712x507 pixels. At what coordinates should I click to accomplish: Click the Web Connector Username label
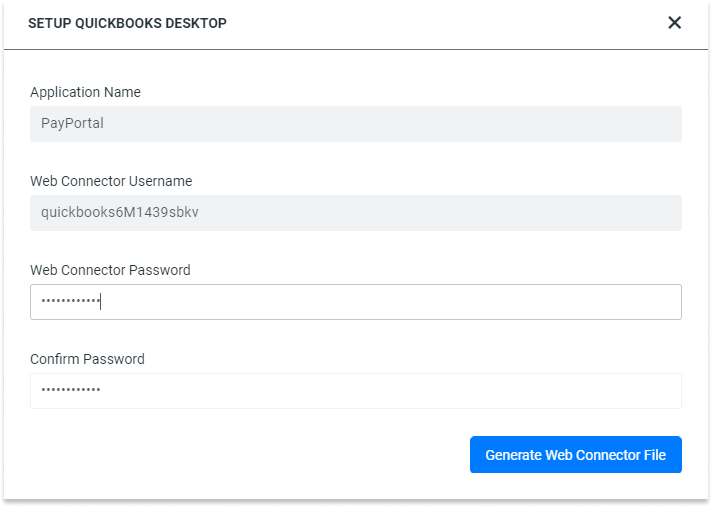[x=111, y=181]
